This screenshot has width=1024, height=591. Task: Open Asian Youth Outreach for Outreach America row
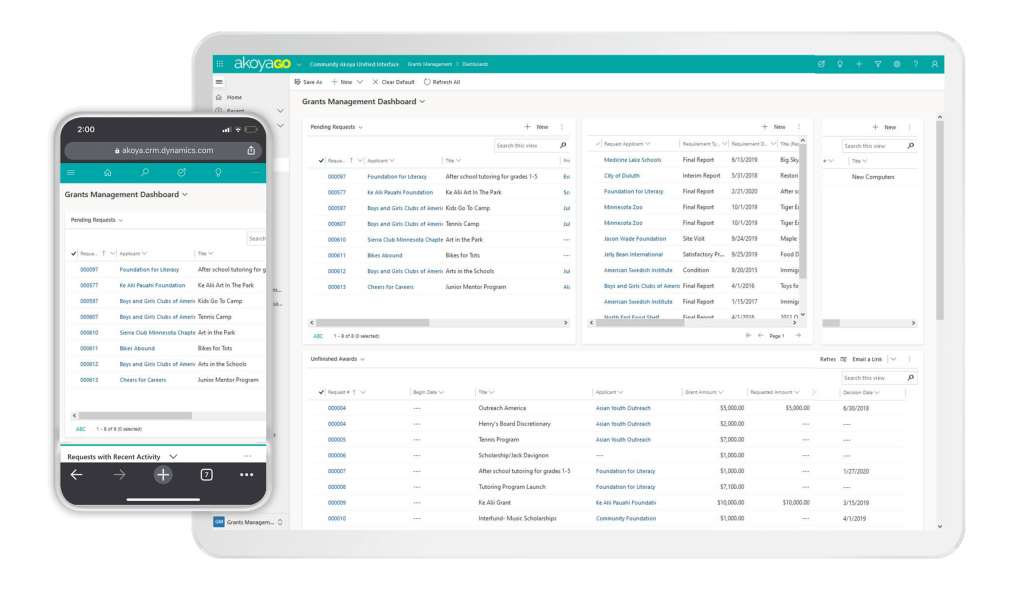coord(623,408)
